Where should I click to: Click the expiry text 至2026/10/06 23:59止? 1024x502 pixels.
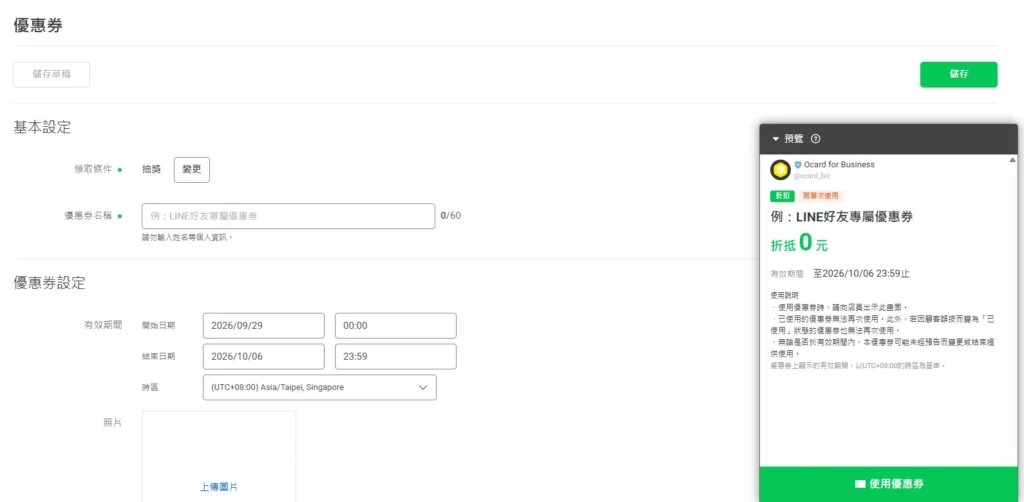click(861, 274)
